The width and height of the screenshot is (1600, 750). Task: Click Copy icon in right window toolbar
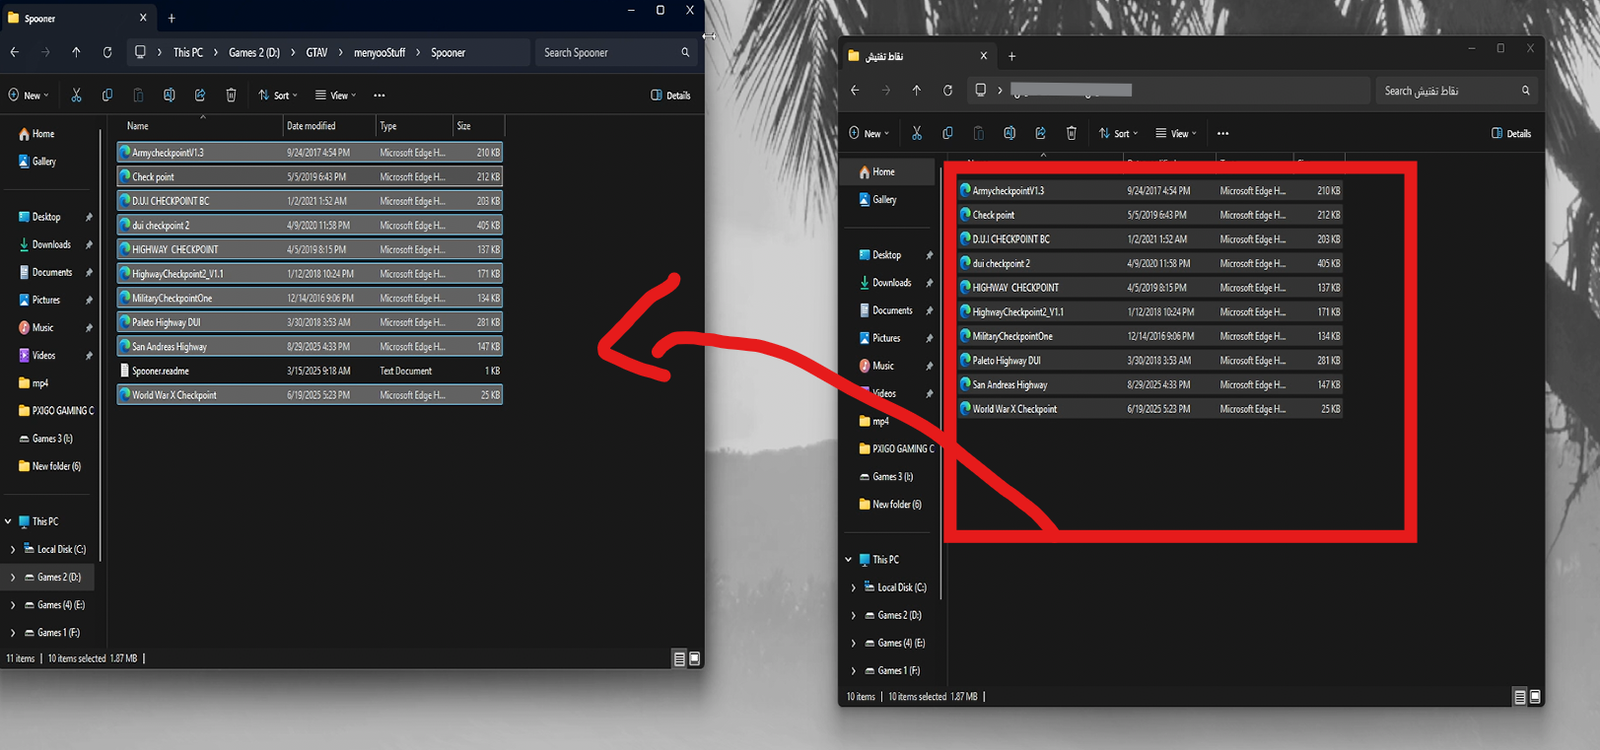947,133
